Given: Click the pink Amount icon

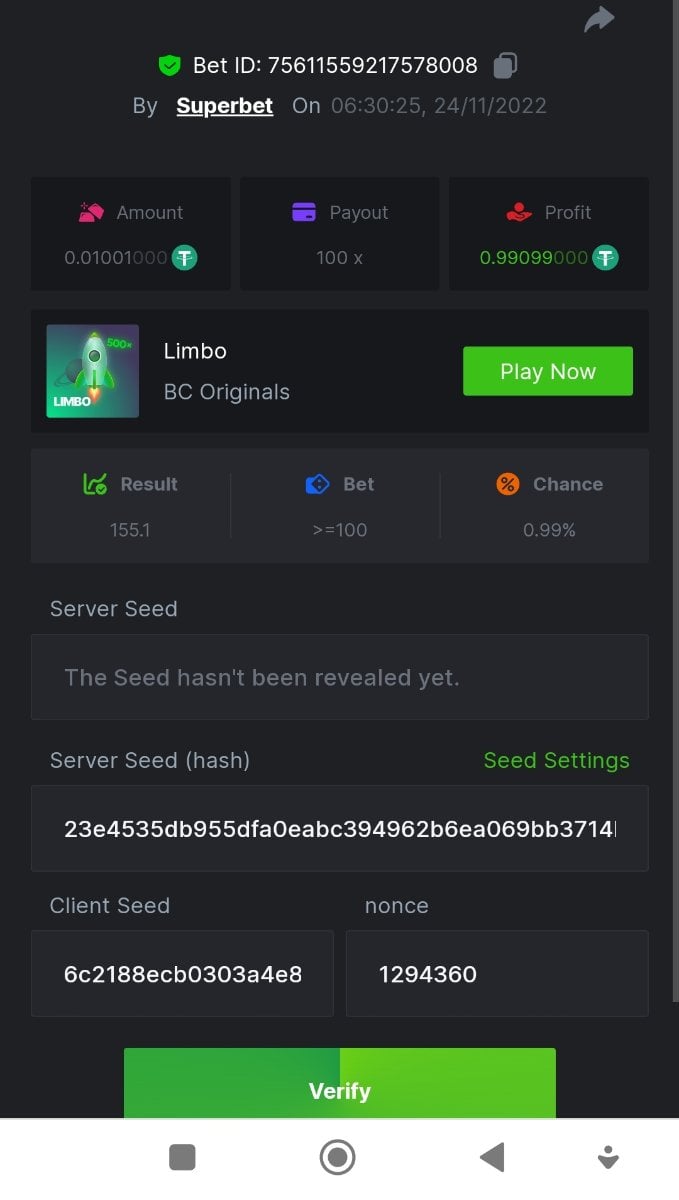Looking at the screenshot, I should 91,212.
